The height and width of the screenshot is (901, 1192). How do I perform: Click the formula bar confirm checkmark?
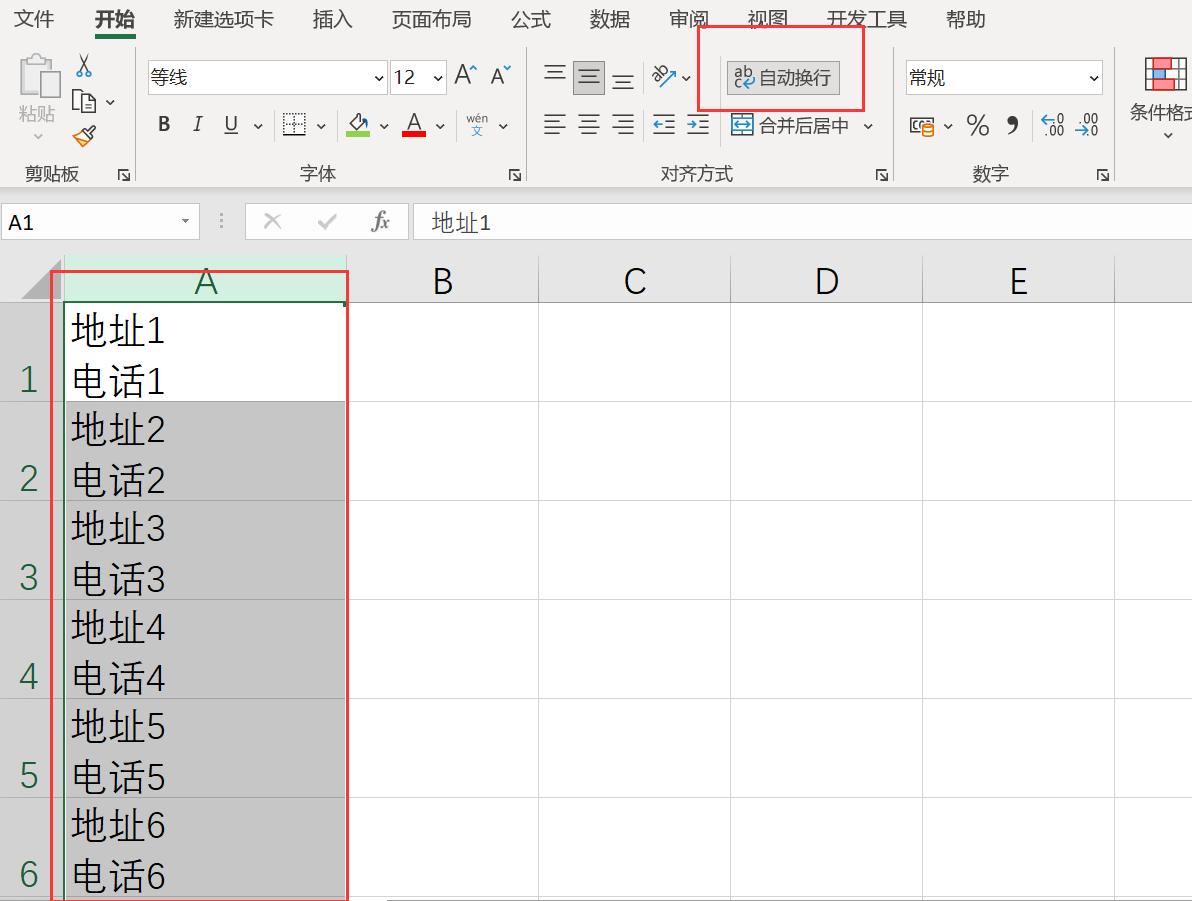327,222
